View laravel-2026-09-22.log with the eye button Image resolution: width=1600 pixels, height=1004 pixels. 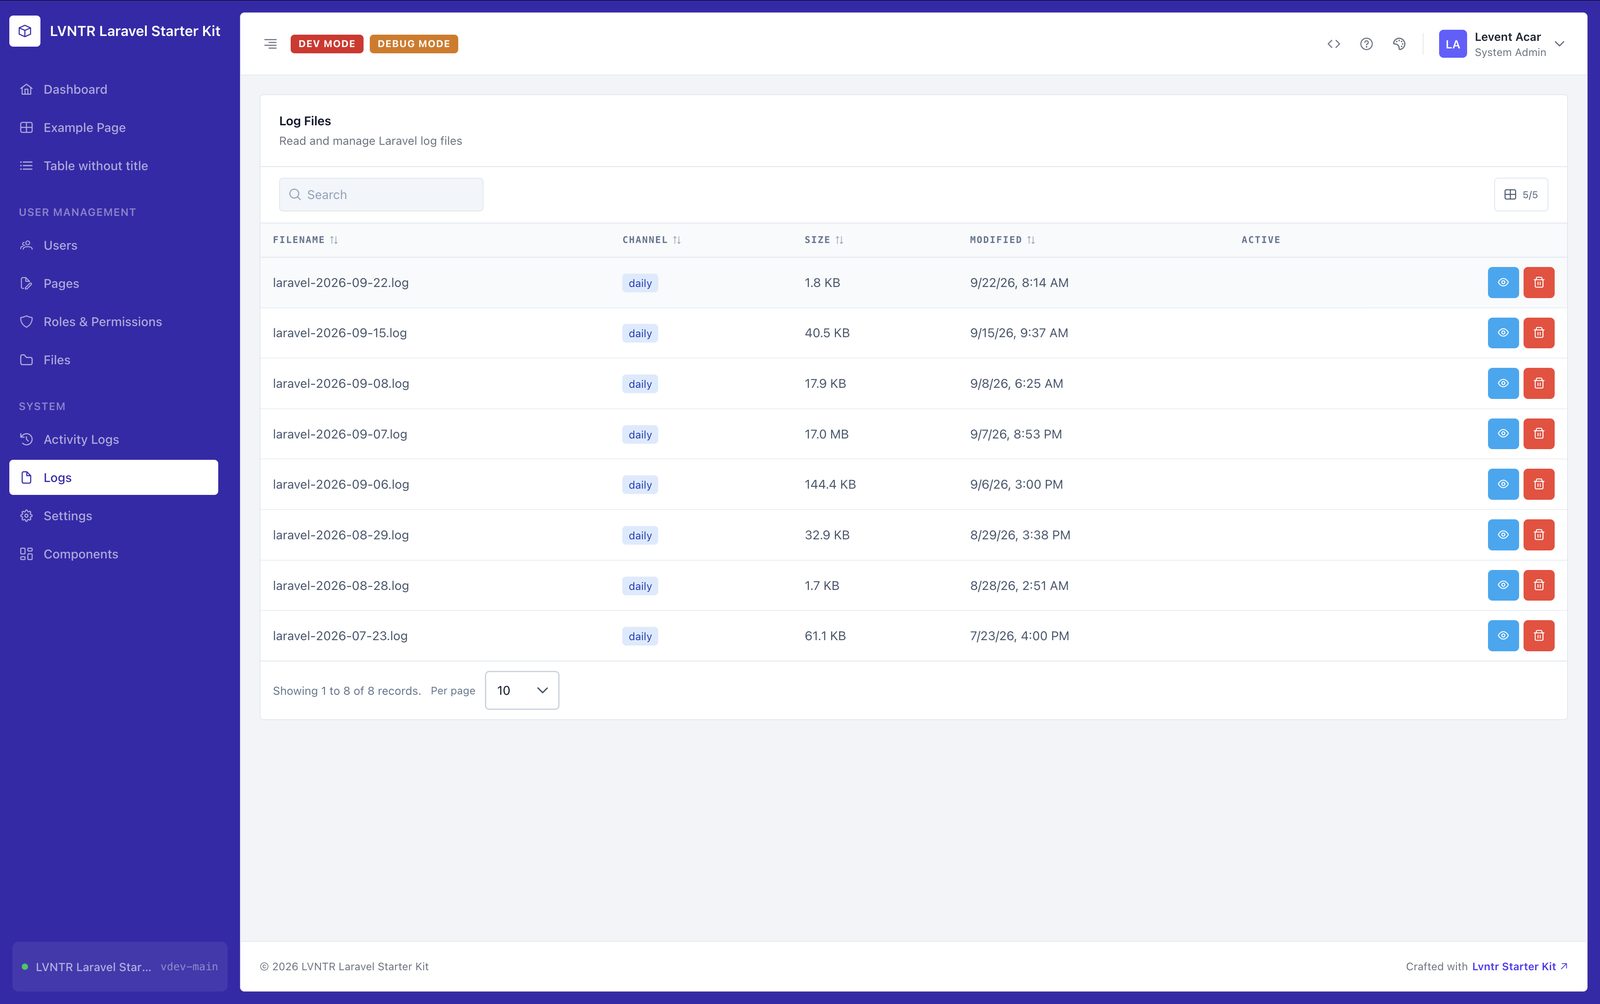[x=1503, y=283]
